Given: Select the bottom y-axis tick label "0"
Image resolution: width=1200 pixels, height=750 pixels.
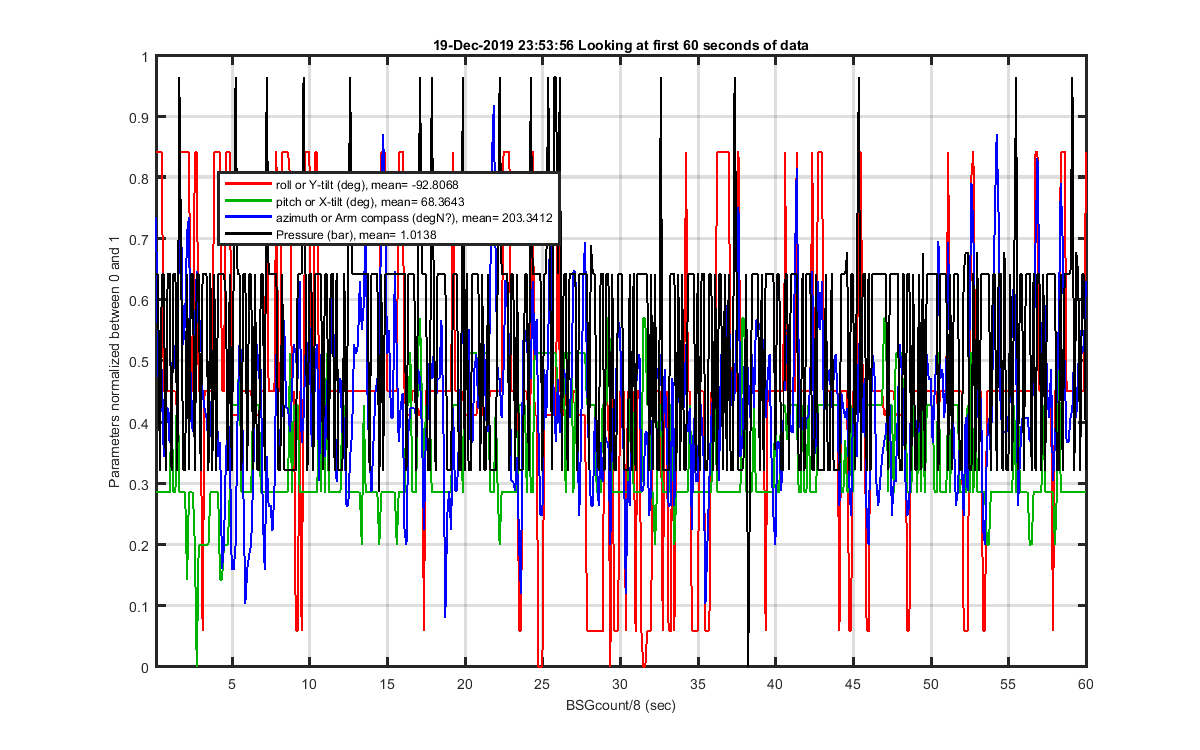Looking at the screenshot, I should coord(144,668).
